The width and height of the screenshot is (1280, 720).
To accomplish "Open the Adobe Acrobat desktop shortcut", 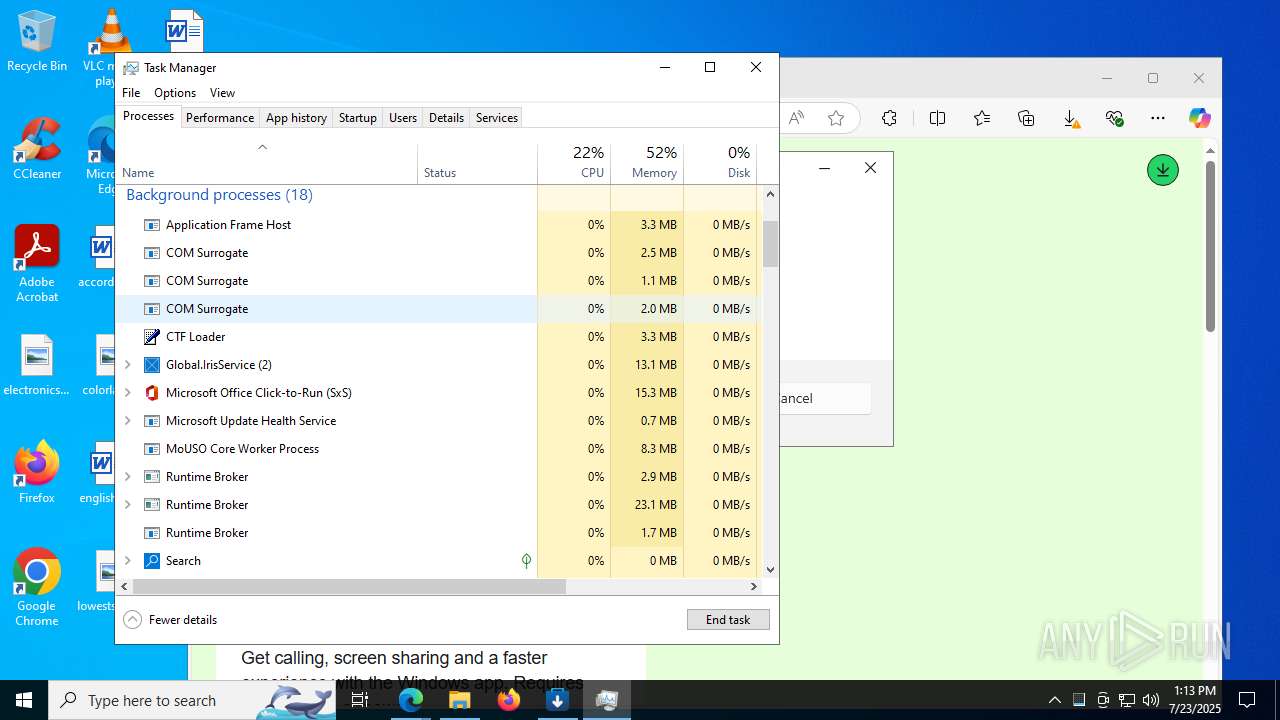I will (37, 264).
